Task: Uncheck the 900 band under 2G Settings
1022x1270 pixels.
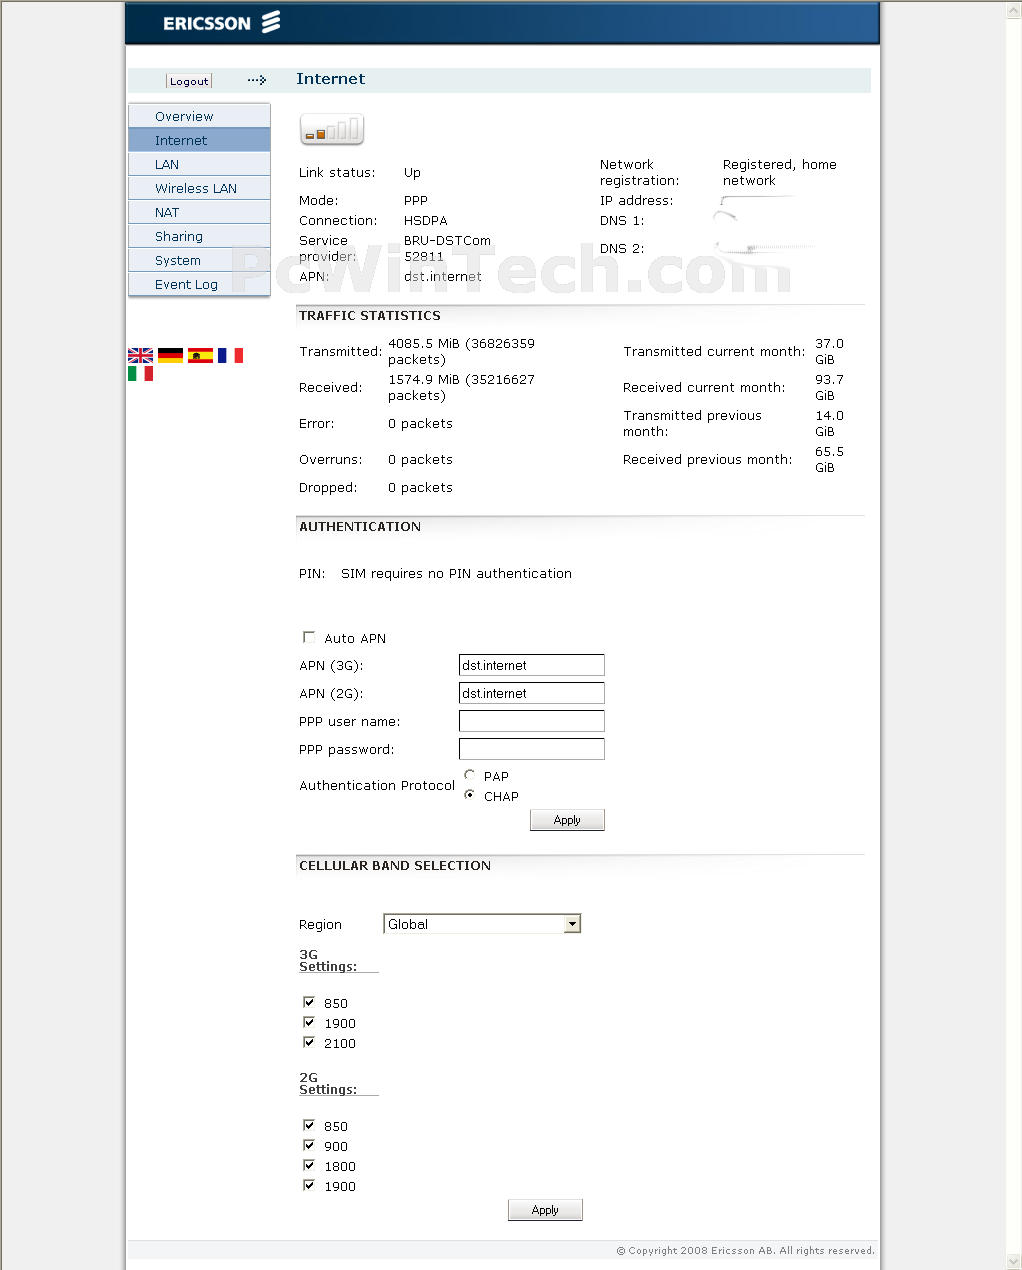Action: pos(309,1145)
